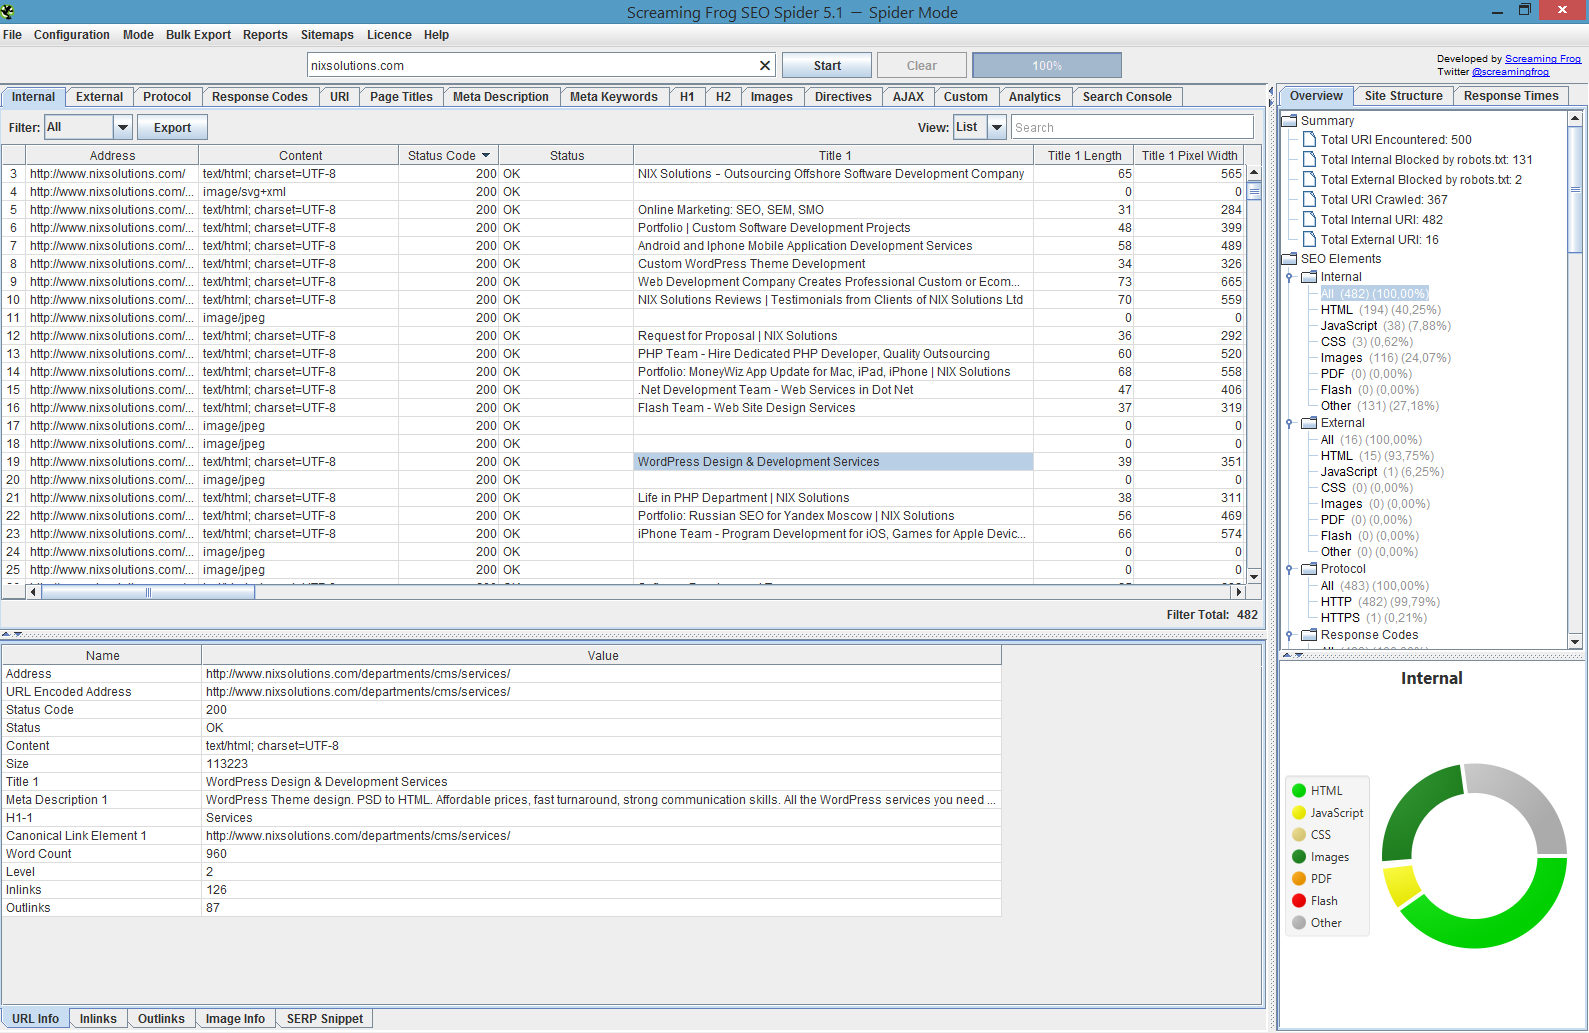Click the Overview panel scroll up arrow
Screen dimensions: 1589x1033
1575,118
